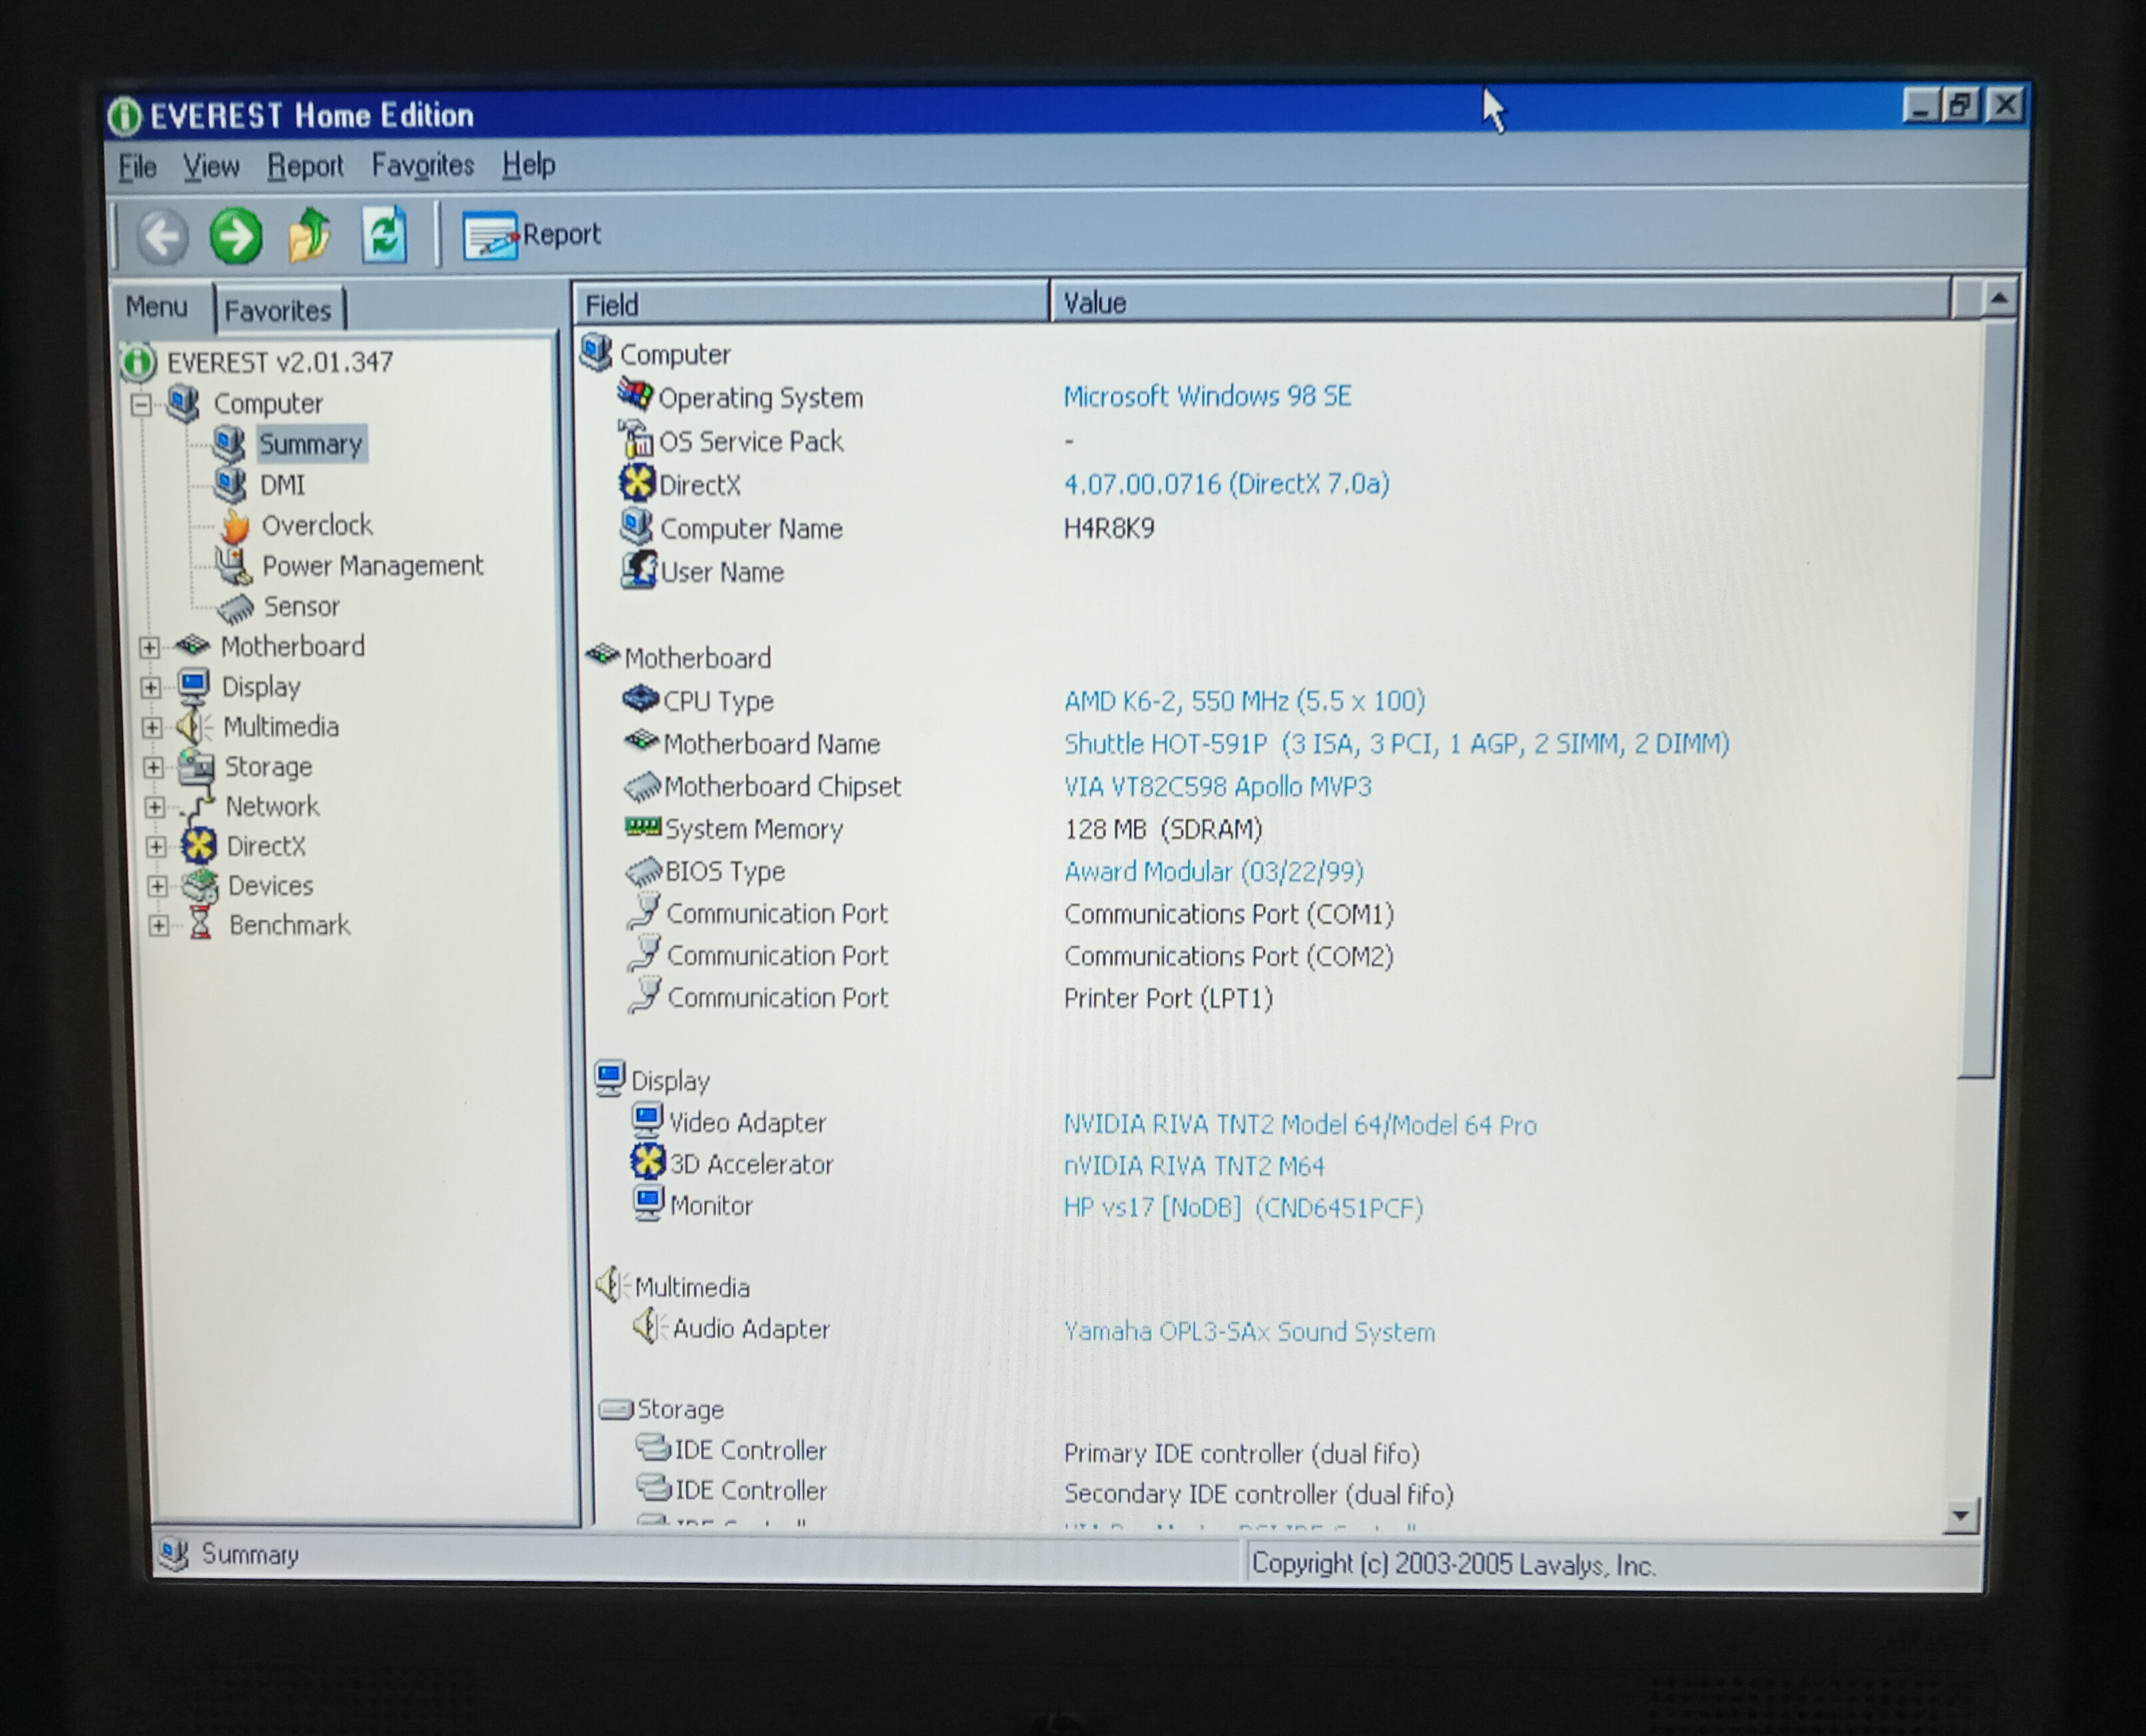Viewport: 2146px width, 1736px height.
Task: Select the Sensor tree item
Action: (x=301, y=606)
